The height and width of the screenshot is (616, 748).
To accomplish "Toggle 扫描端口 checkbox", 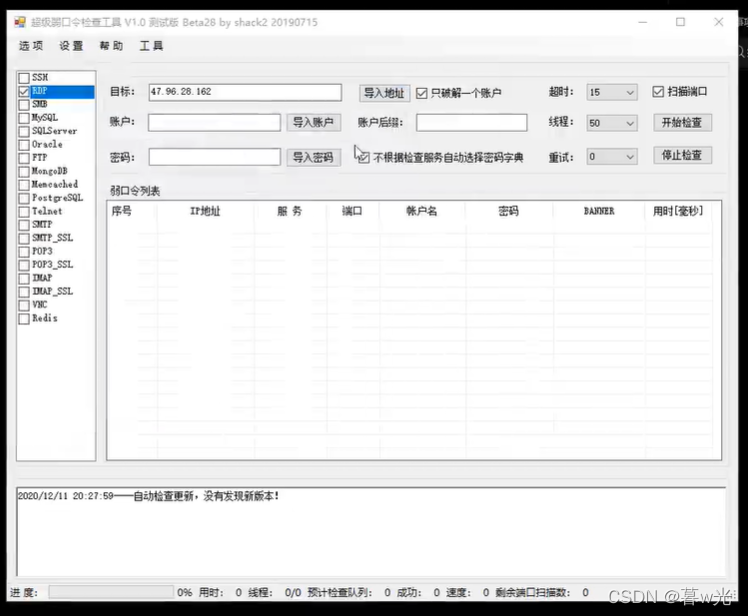I will click(658, 92).
